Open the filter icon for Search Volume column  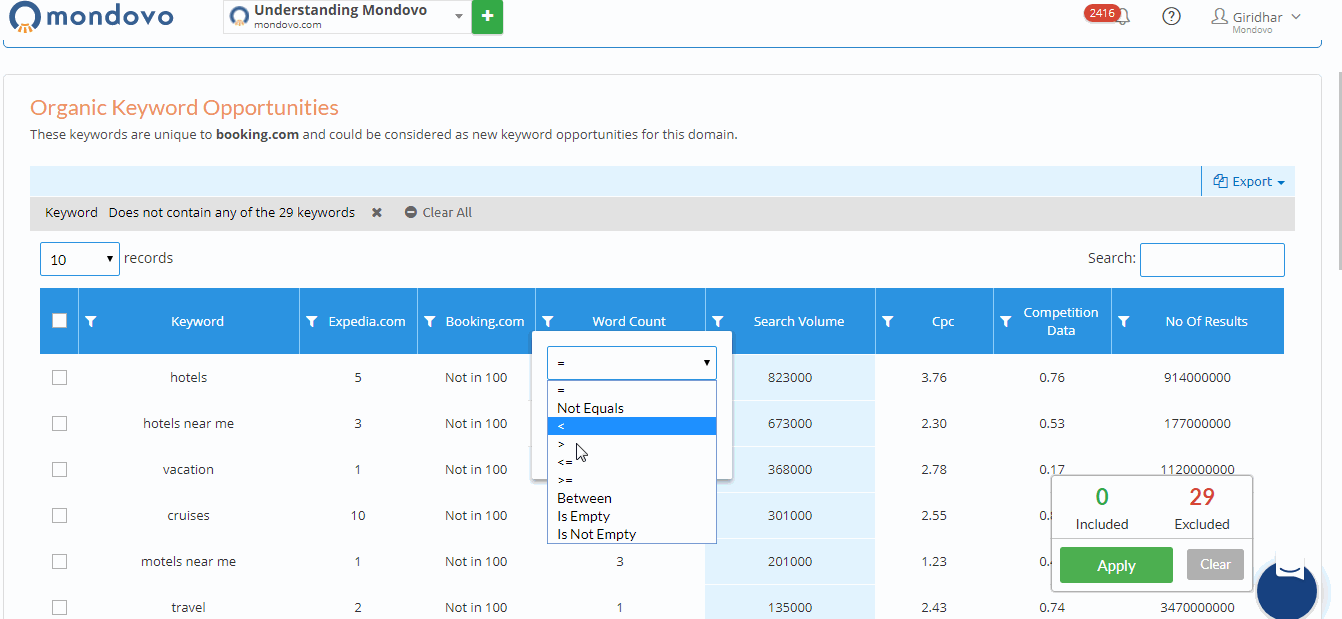[x=718, y=321]
